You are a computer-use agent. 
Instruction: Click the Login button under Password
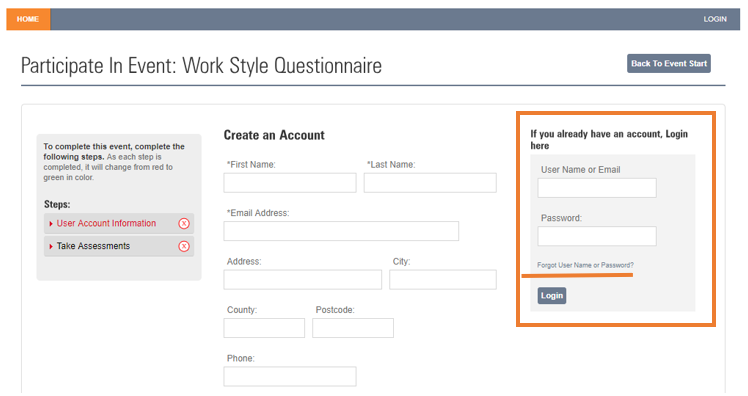(552, 295)
